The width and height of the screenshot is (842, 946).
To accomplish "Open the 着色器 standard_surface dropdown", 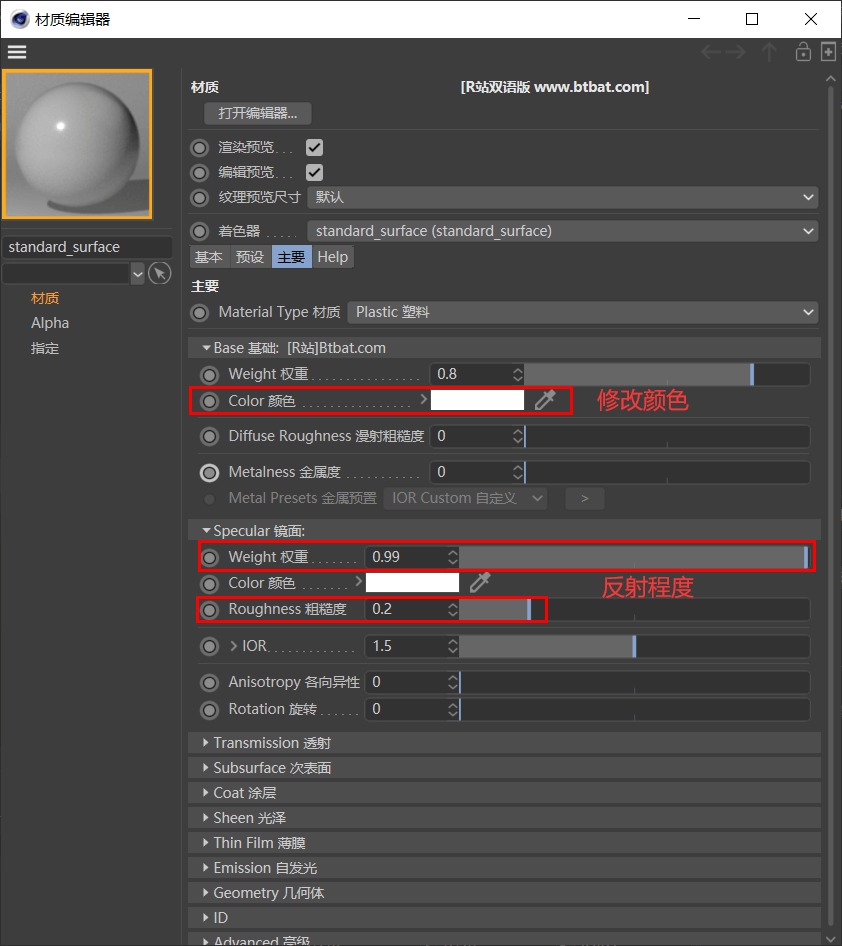I will 563,231.
